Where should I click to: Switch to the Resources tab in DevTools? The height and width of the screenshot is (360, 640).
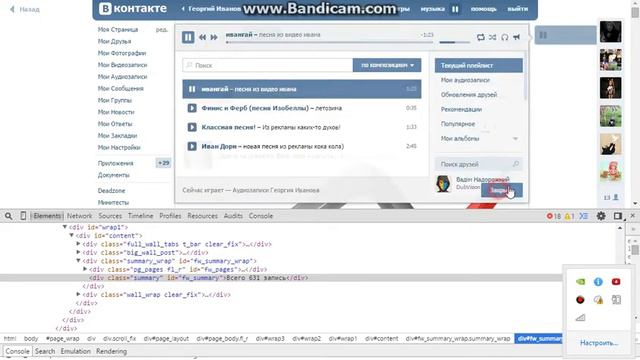click(202, 216)
